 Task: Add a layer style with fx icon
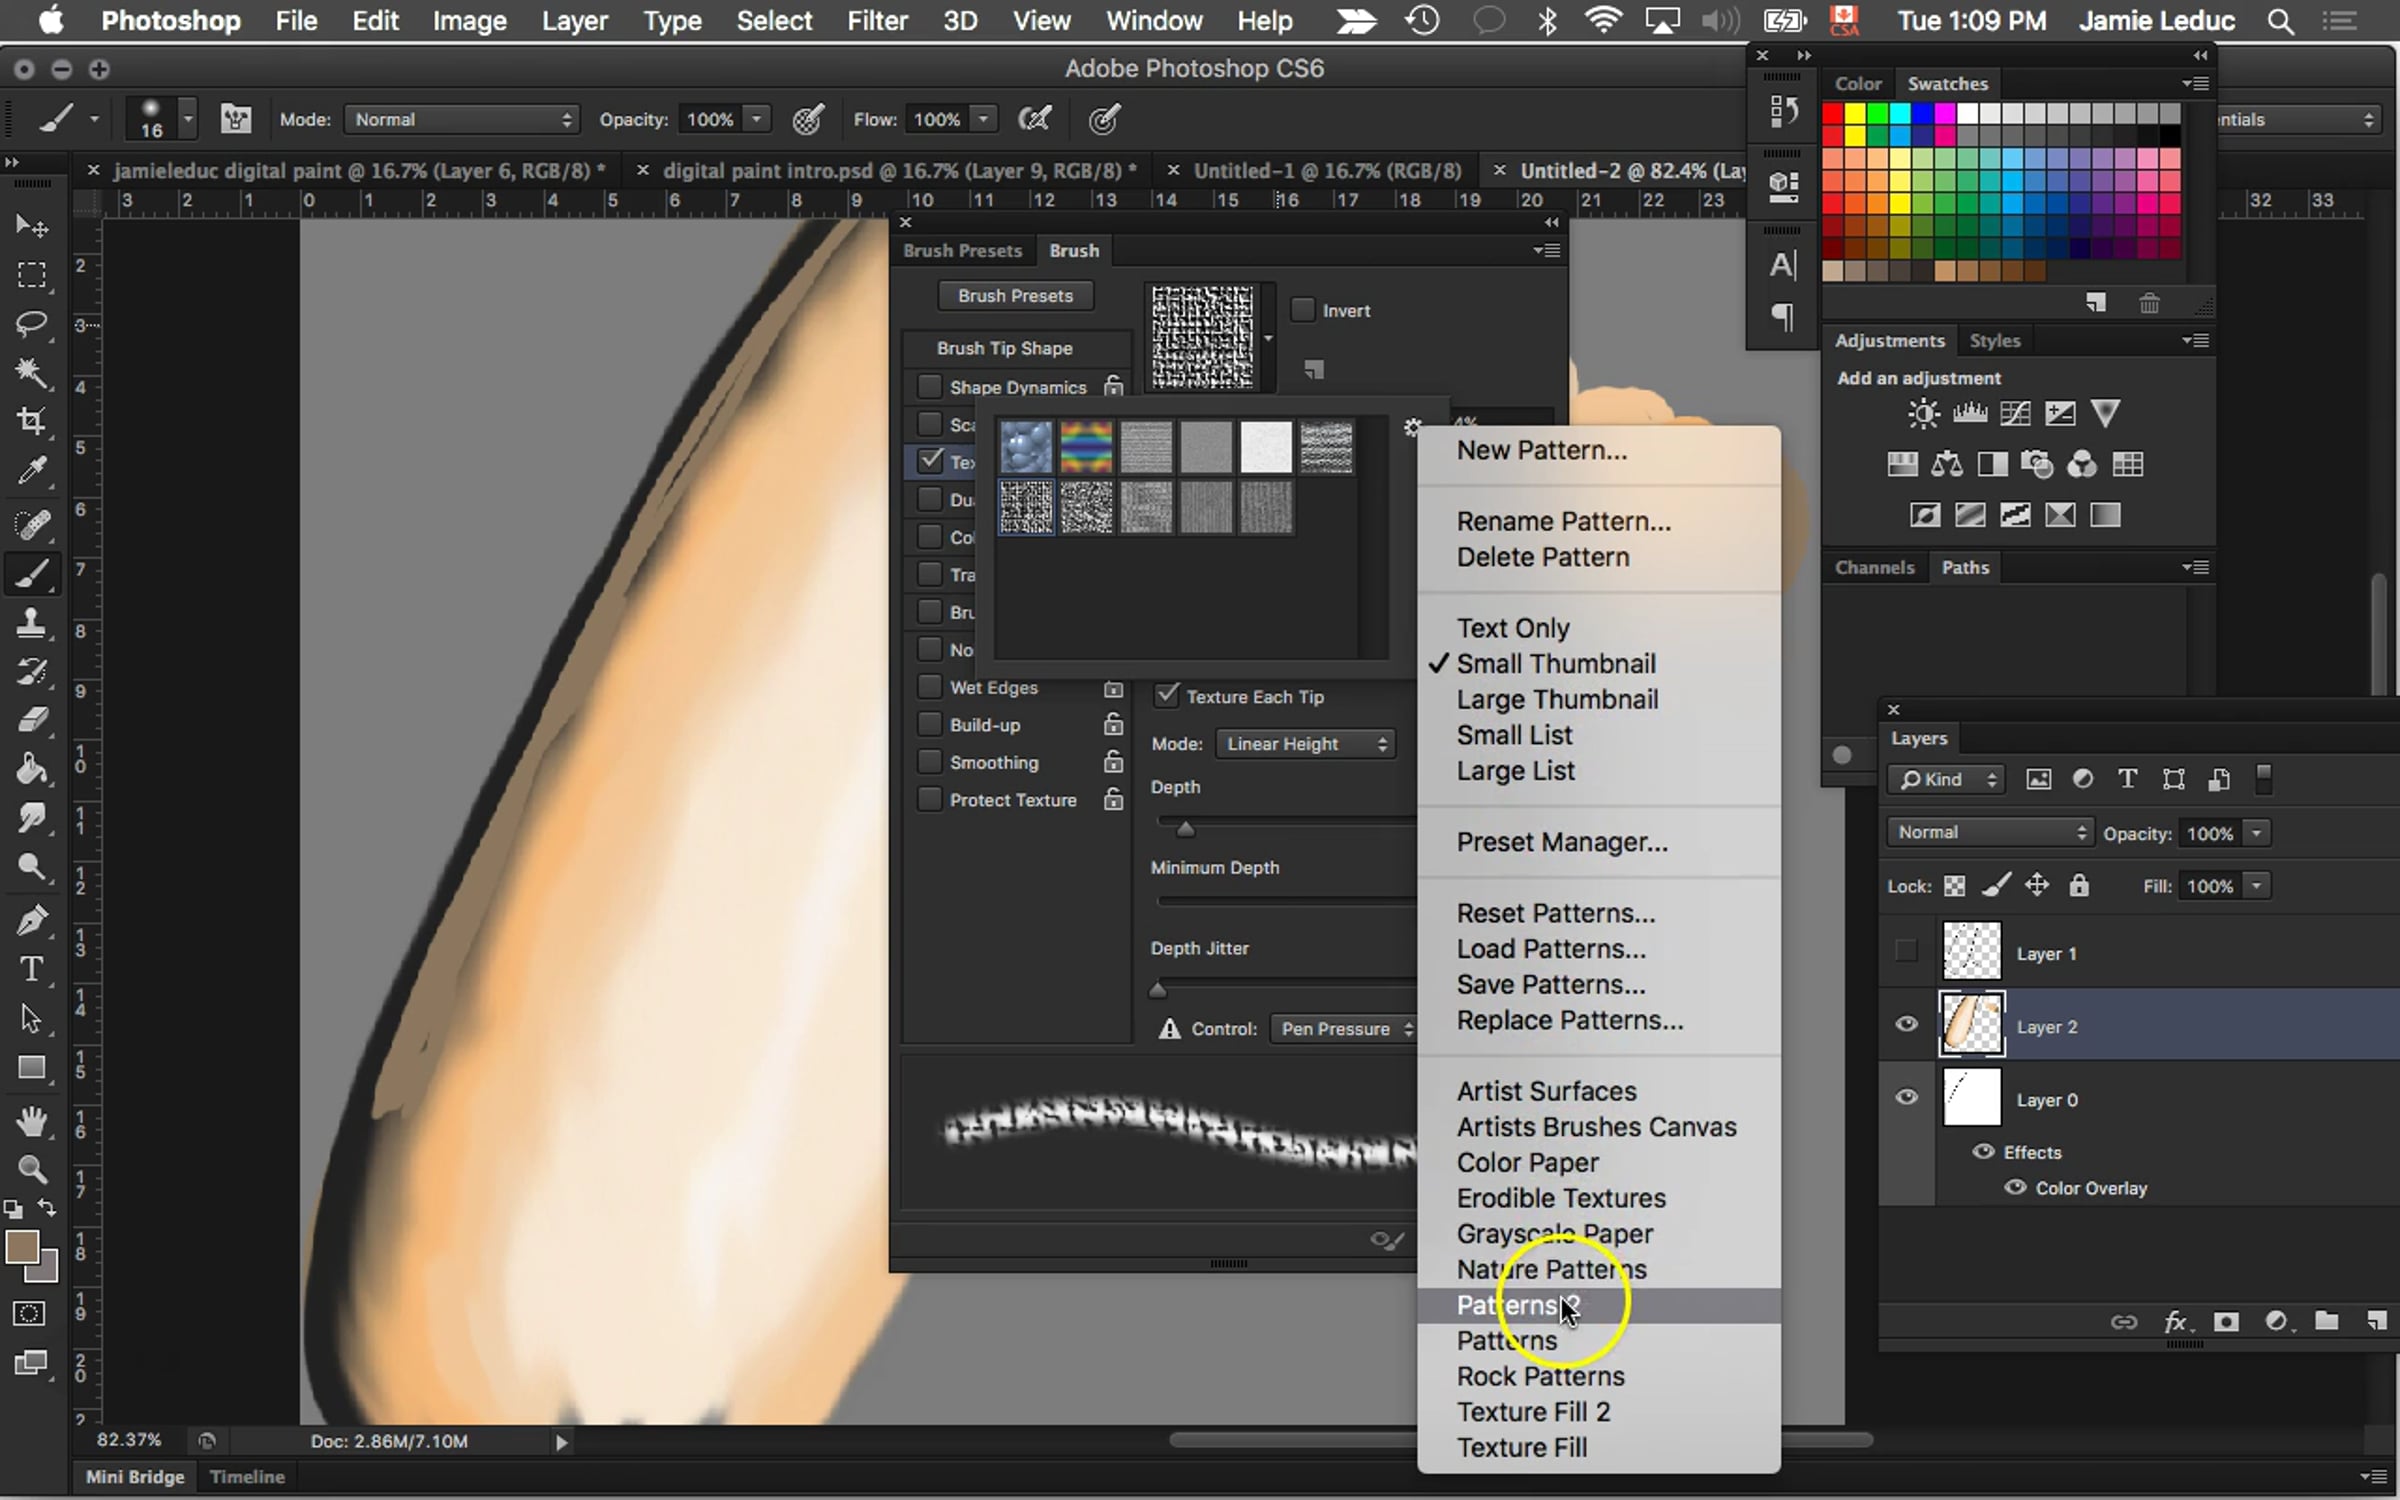2175,1322
